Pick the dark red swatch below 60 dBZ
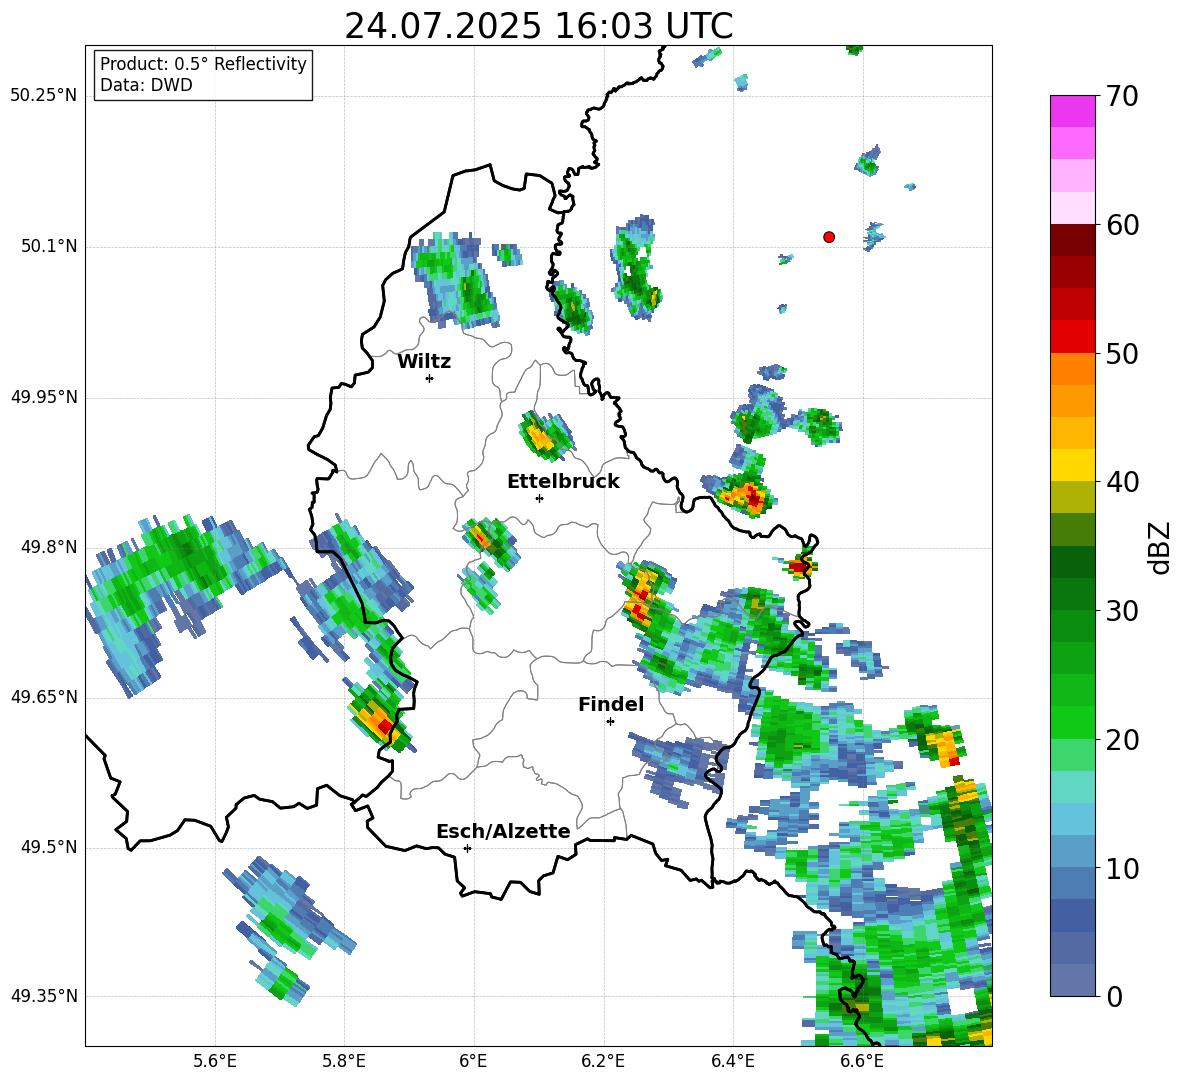Screen dimensions: 1184x1081 [x=1072, y=240]
